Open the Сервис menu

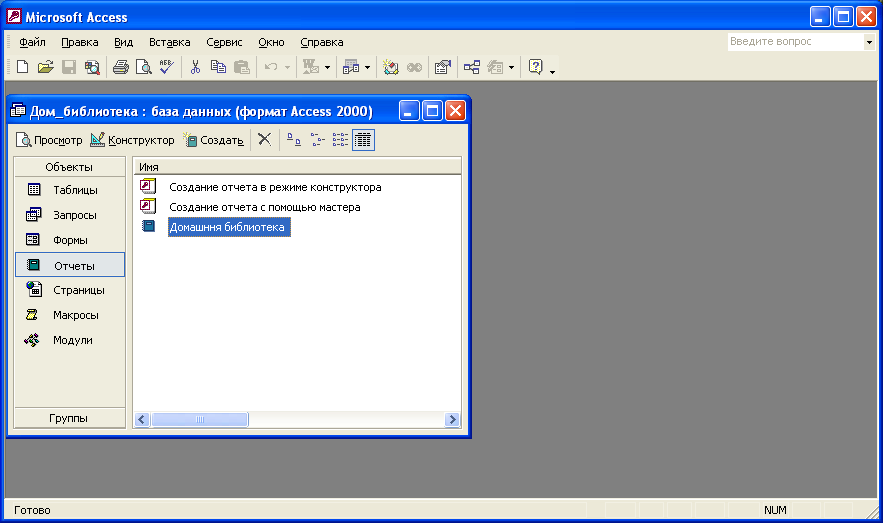(224, 42)
